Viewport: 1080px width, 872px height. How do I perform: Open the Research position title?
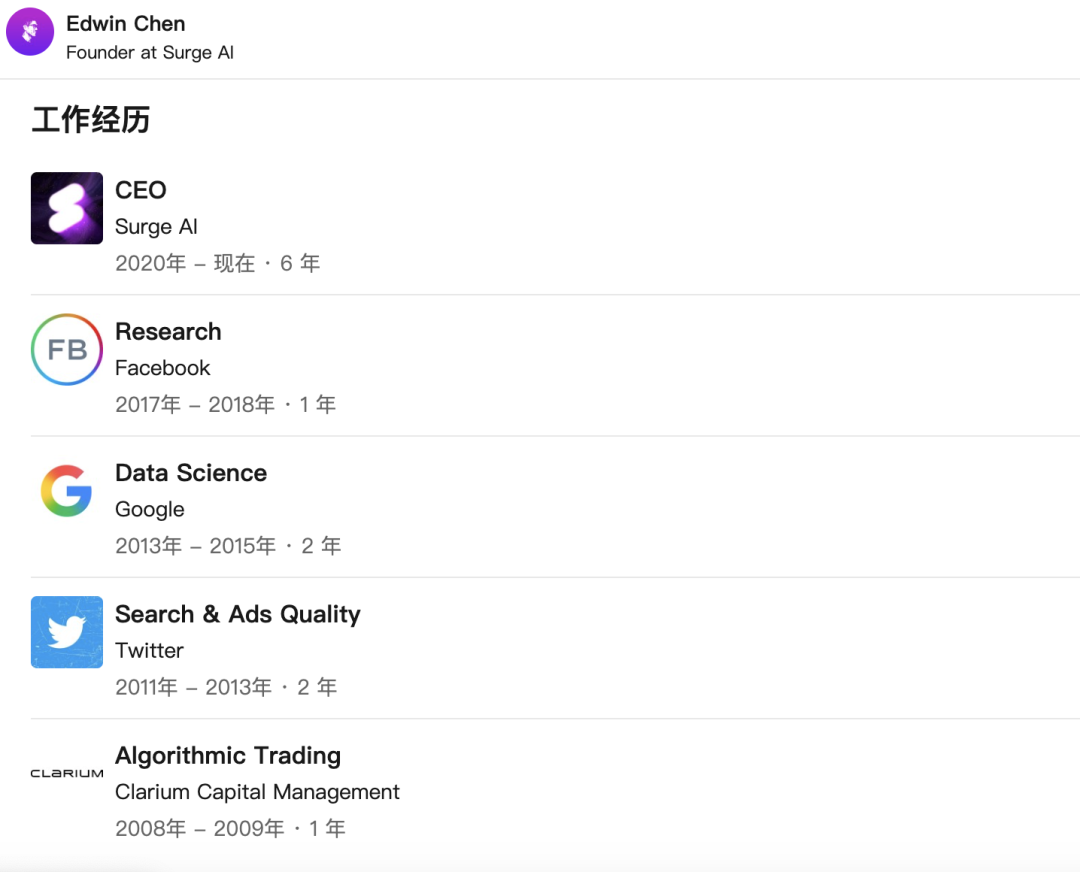point(168,332)
